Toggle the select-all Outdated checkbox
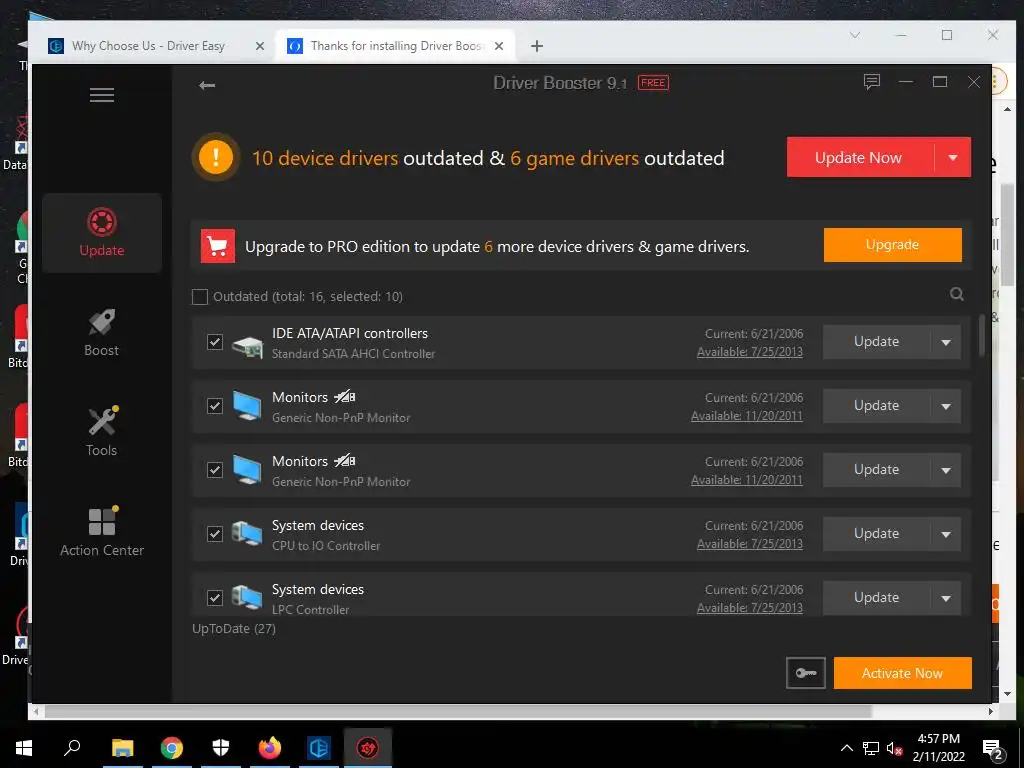 coord(200,296)
